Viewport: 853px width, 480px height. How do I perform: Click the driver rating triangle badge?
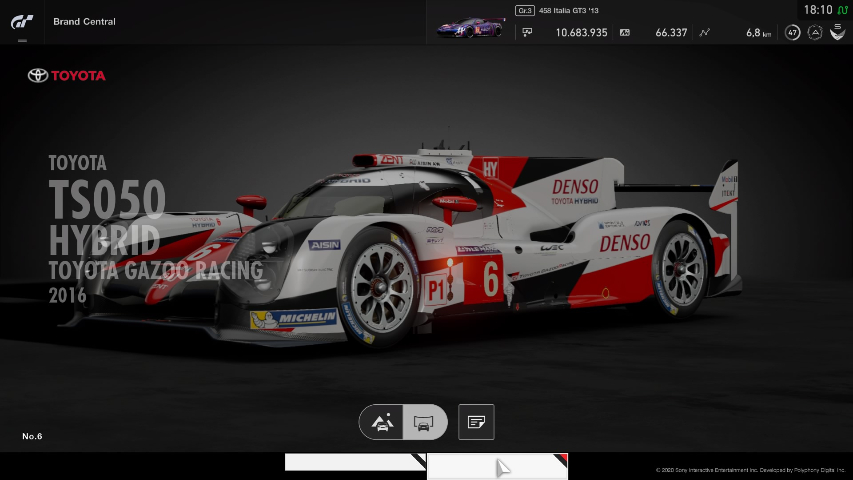point(815,32)
